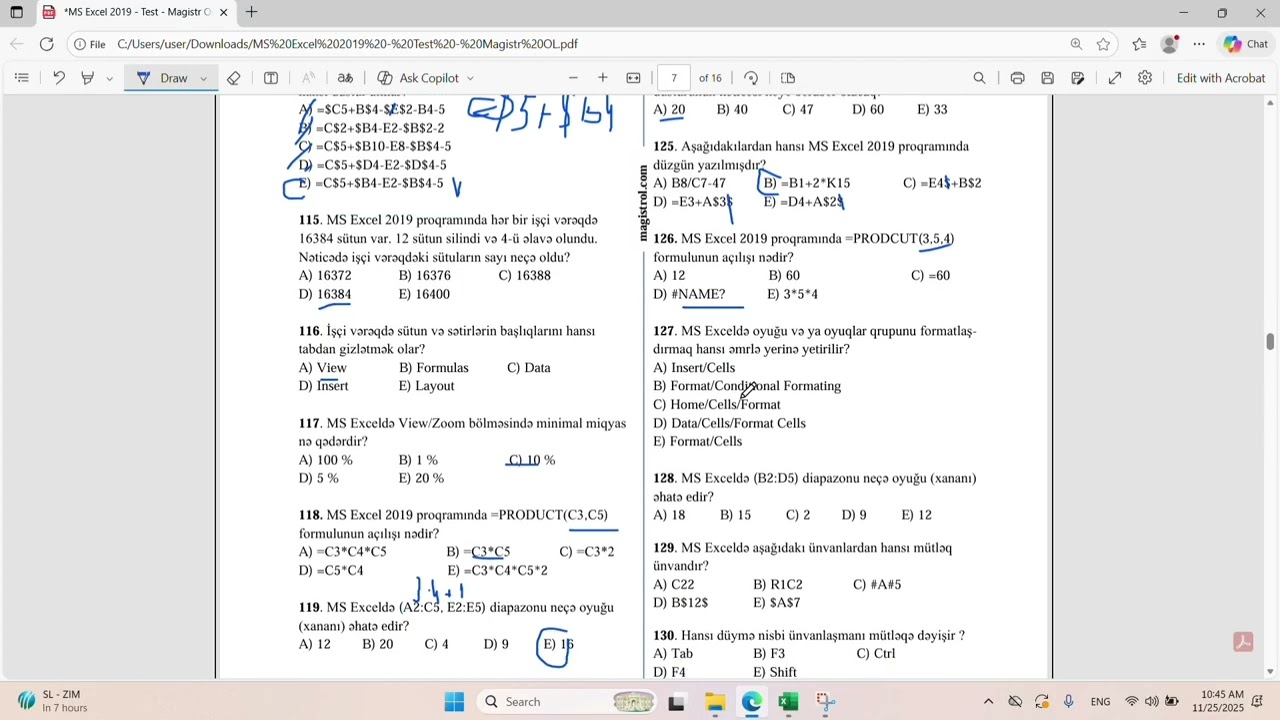Click answer 'D) #NAME?' in question 126
Screen dimensions: 1280x720
pos(689,294)
